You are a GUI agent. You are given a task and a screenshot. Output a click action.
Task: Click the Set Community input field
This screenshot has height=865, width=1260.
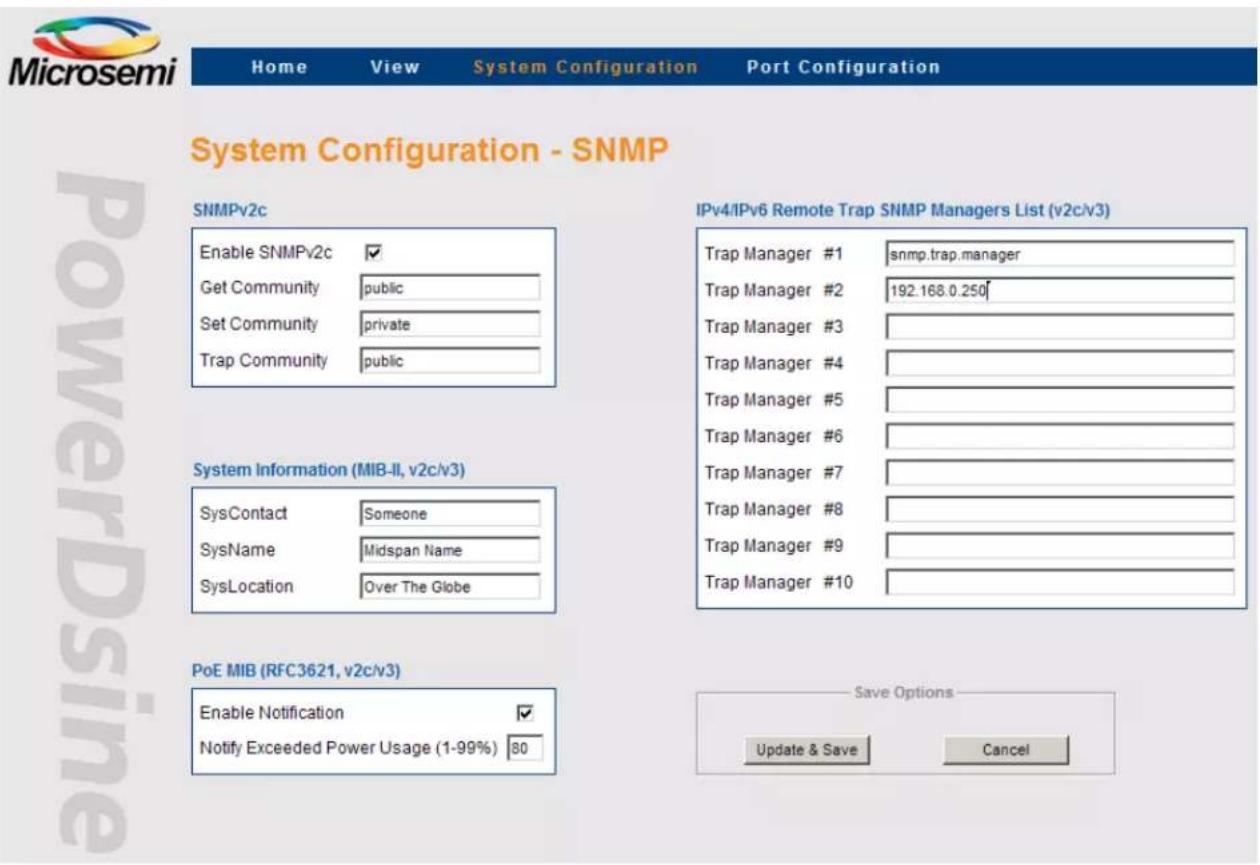click(450, 324)
